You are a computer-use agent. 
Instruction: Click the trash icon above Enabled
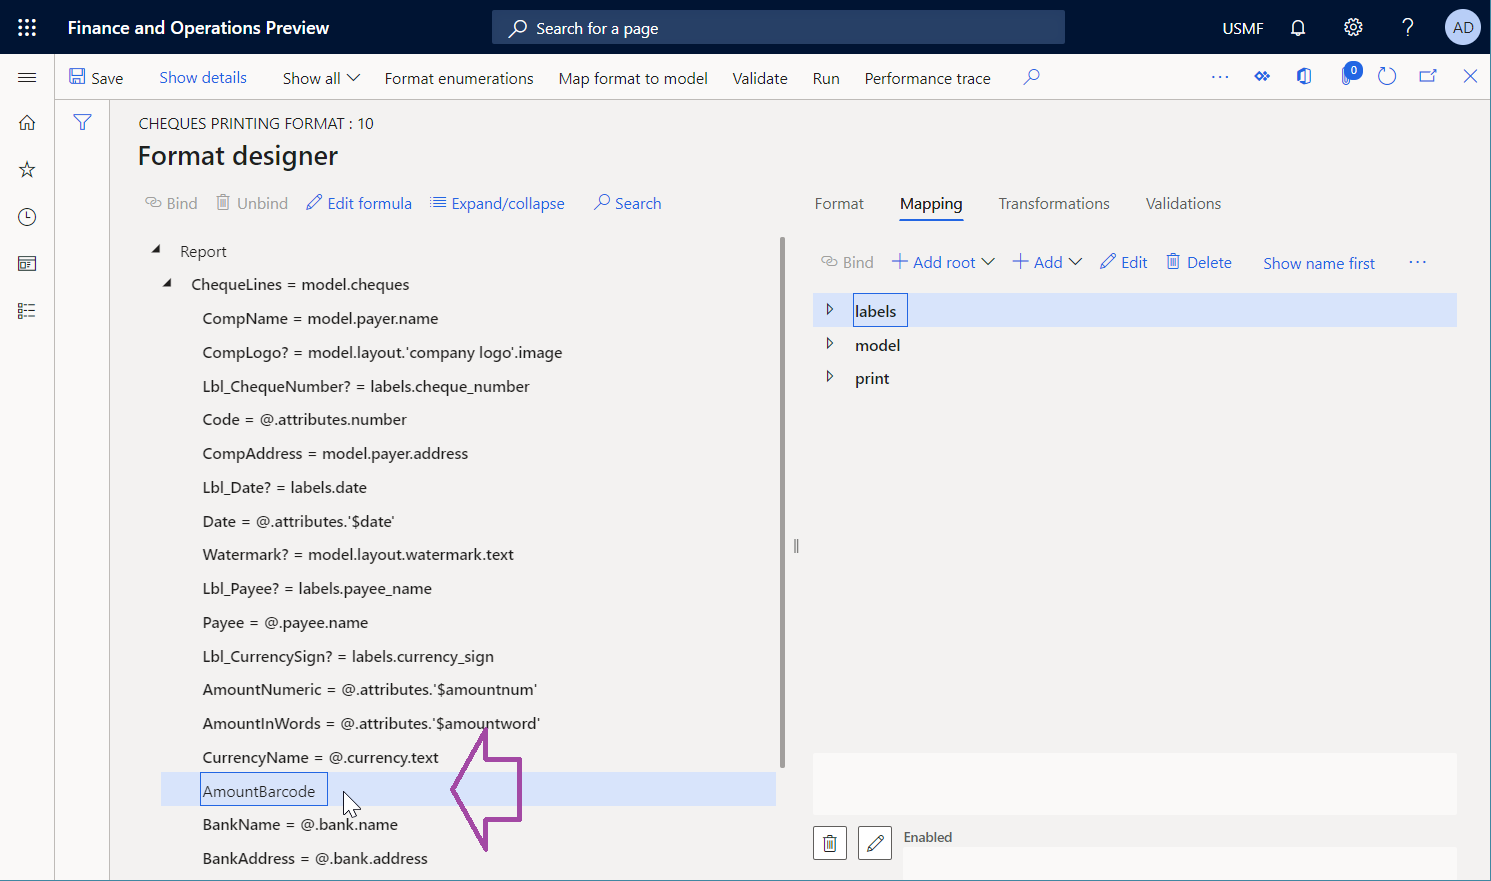[x=830, y=843]
